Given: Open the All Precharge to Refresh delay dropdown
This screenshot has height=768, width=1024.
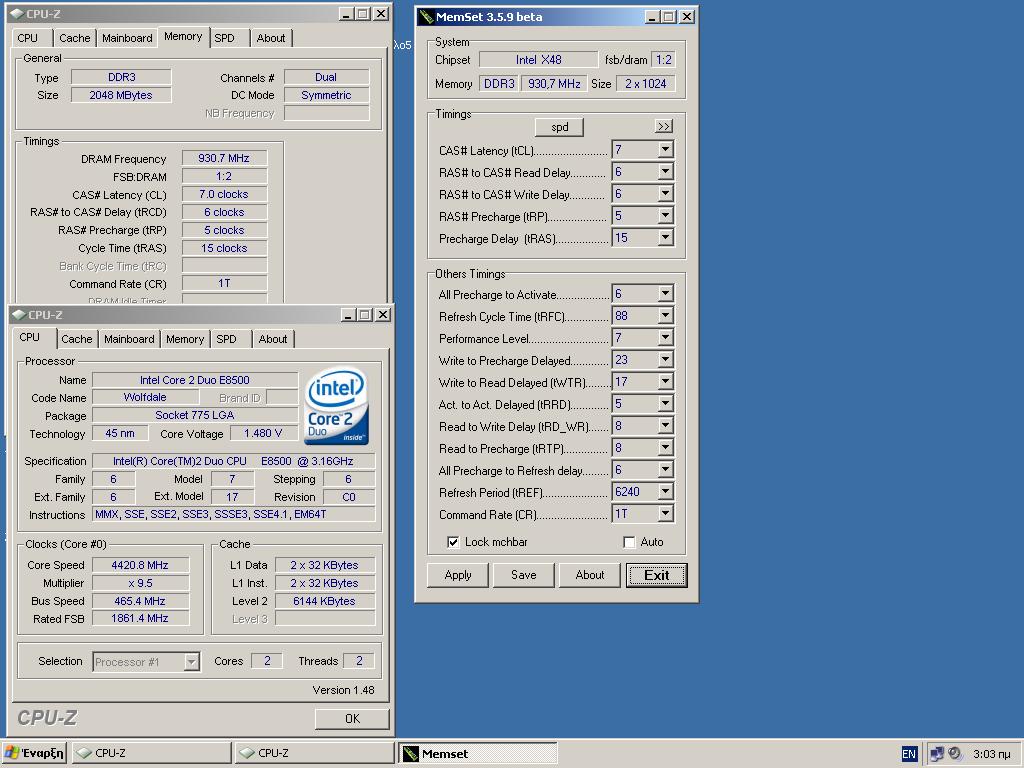Looking at the screenshot, I should click(x=665, y=470).
